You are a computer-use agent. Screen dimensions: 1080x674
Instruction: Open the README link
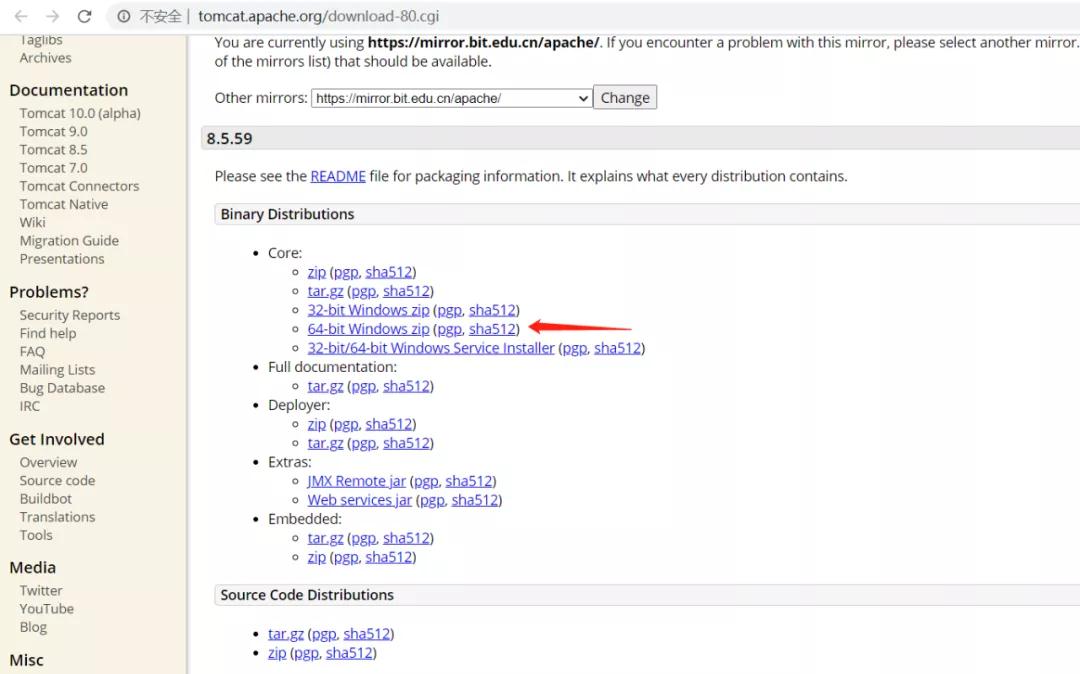point(338,176)
